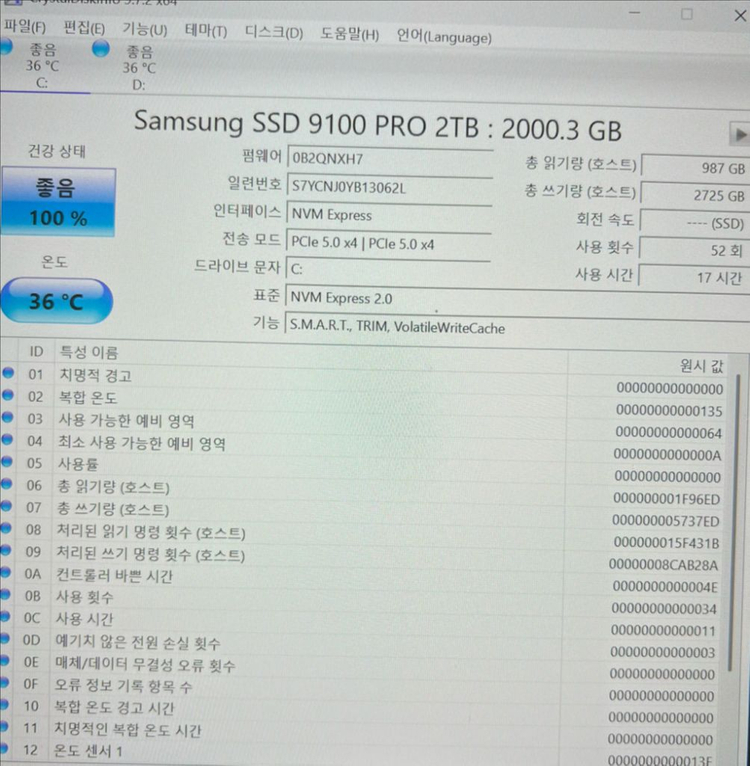Click the D: drive blue status orb
This screenshot has width=750, height=766.
(x=101, y=49)
